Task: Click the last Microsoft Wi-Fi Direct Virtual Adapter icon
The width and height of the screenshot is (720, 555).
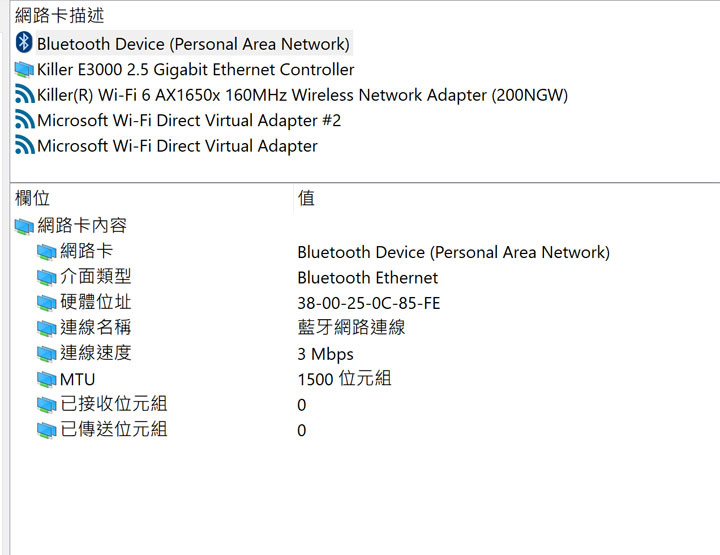Action: pyautogui.click(x=24, y=146)
